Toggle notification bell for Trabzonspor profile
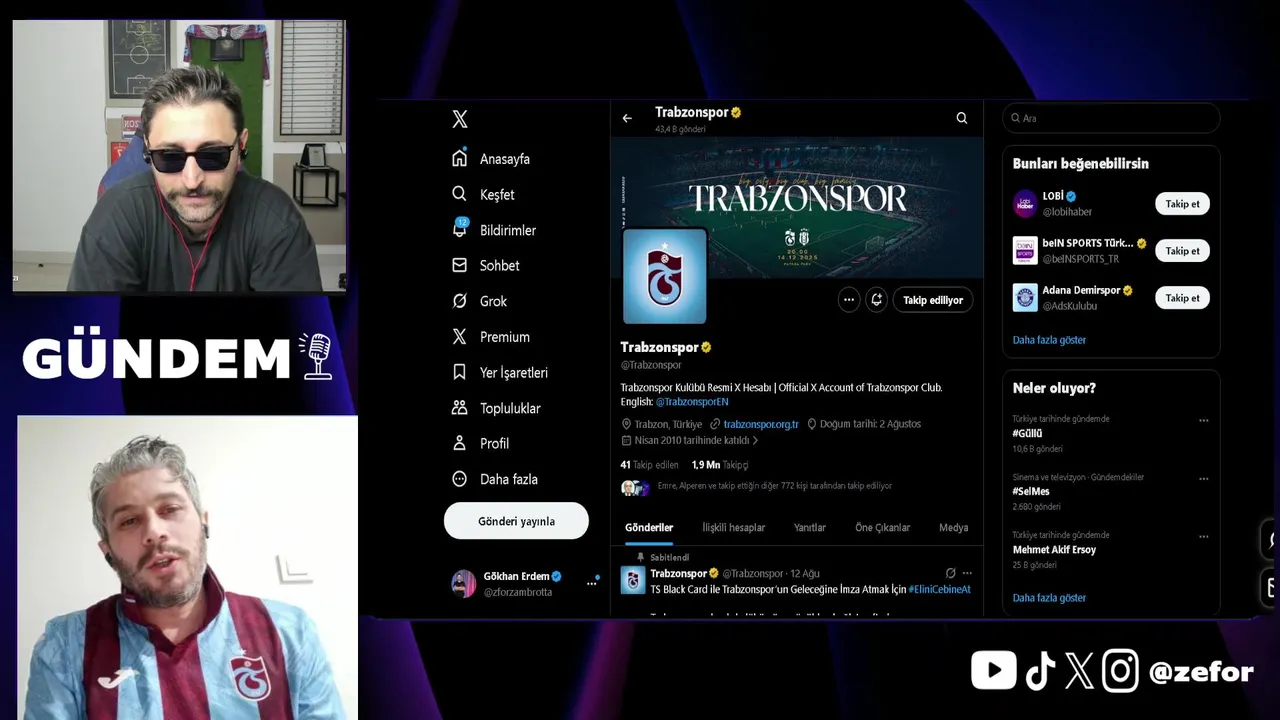The width and height of the screenshot is (1280, 720). pyautogui.click(x=877, y=300)
